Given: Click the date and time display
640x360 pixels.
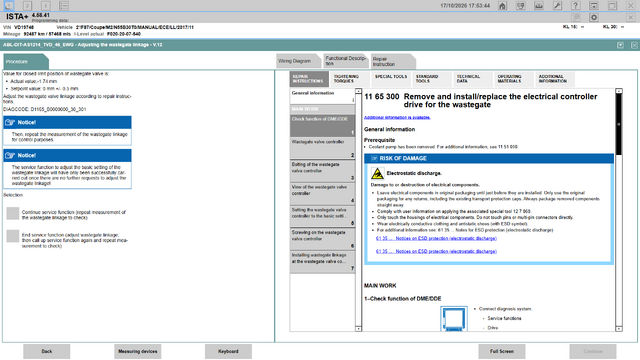Looking at the screenshot, I should pyautogui.click(x=465, y=6).
